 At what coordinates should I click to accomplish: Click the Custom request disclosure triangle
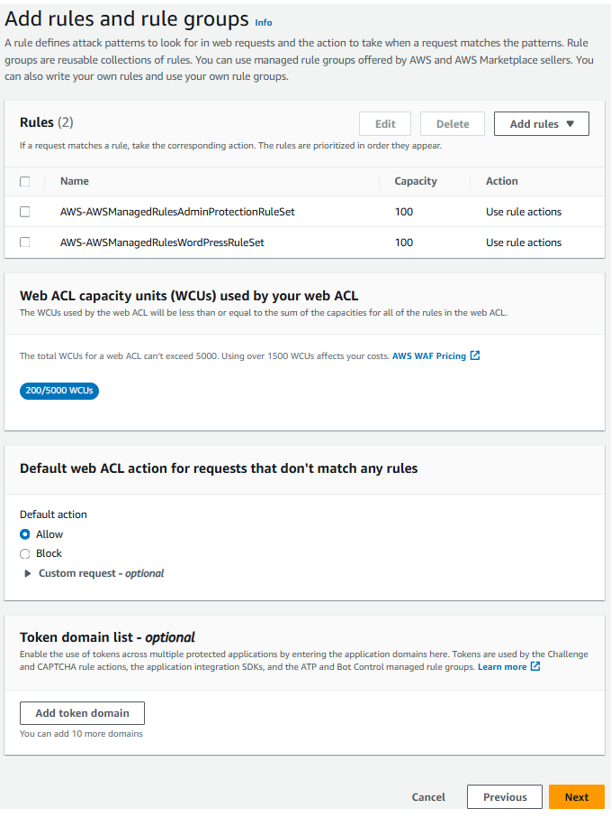click(27, 573)
